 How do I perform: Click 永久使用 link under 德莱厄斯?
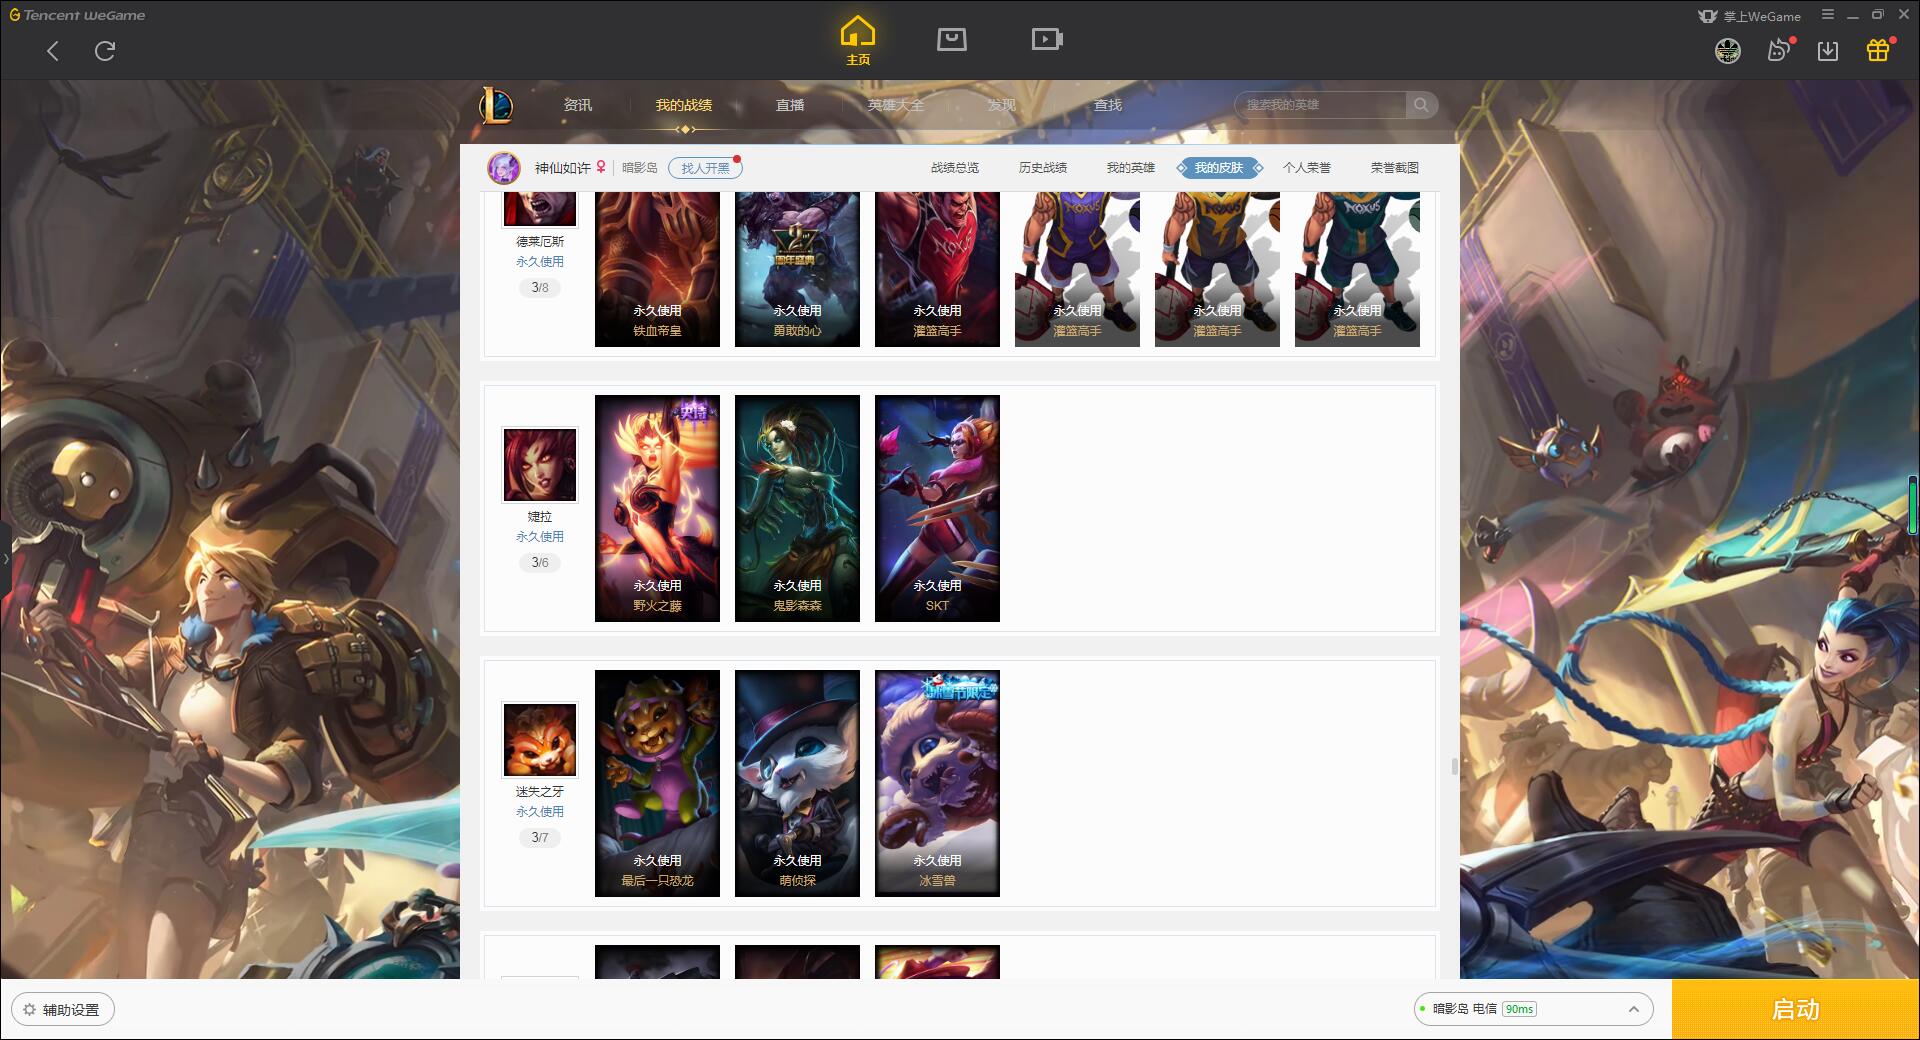(540, 262)
